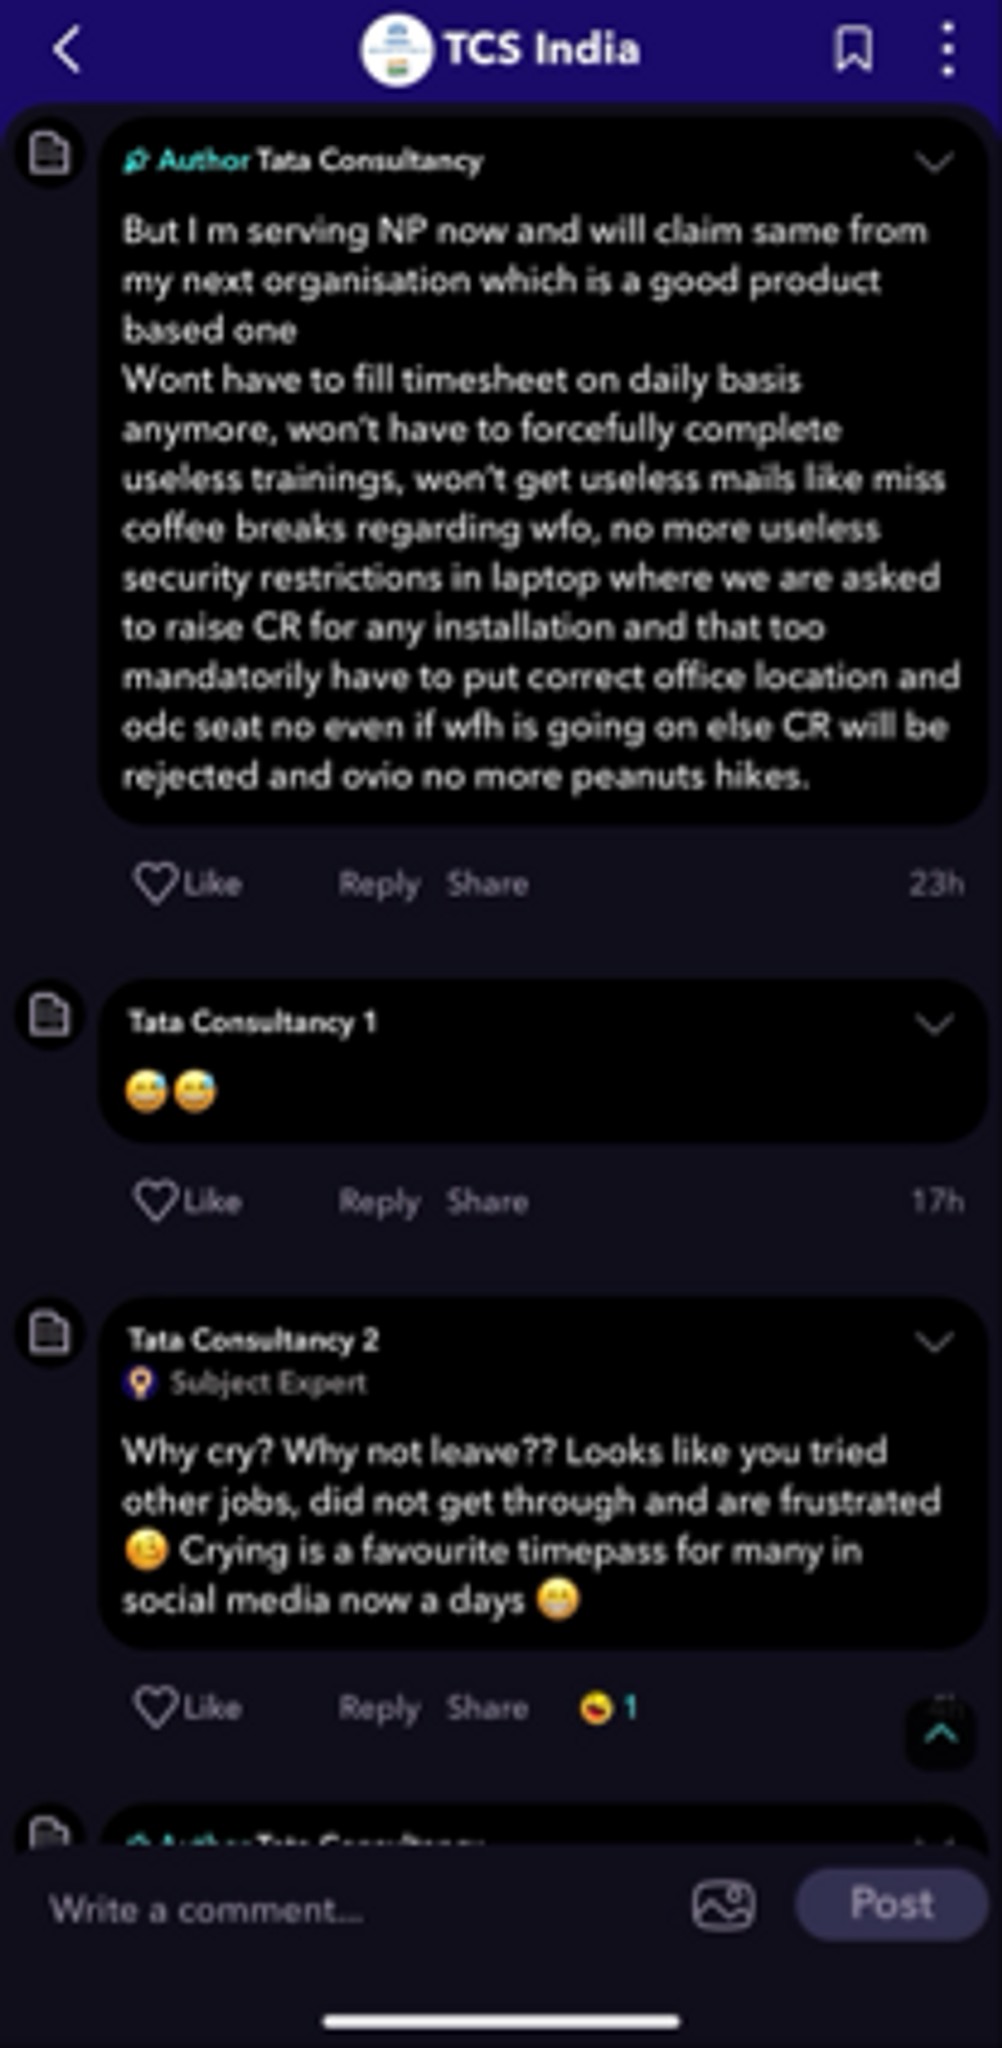Expand options for Author's comment

[x=934, y=162]
